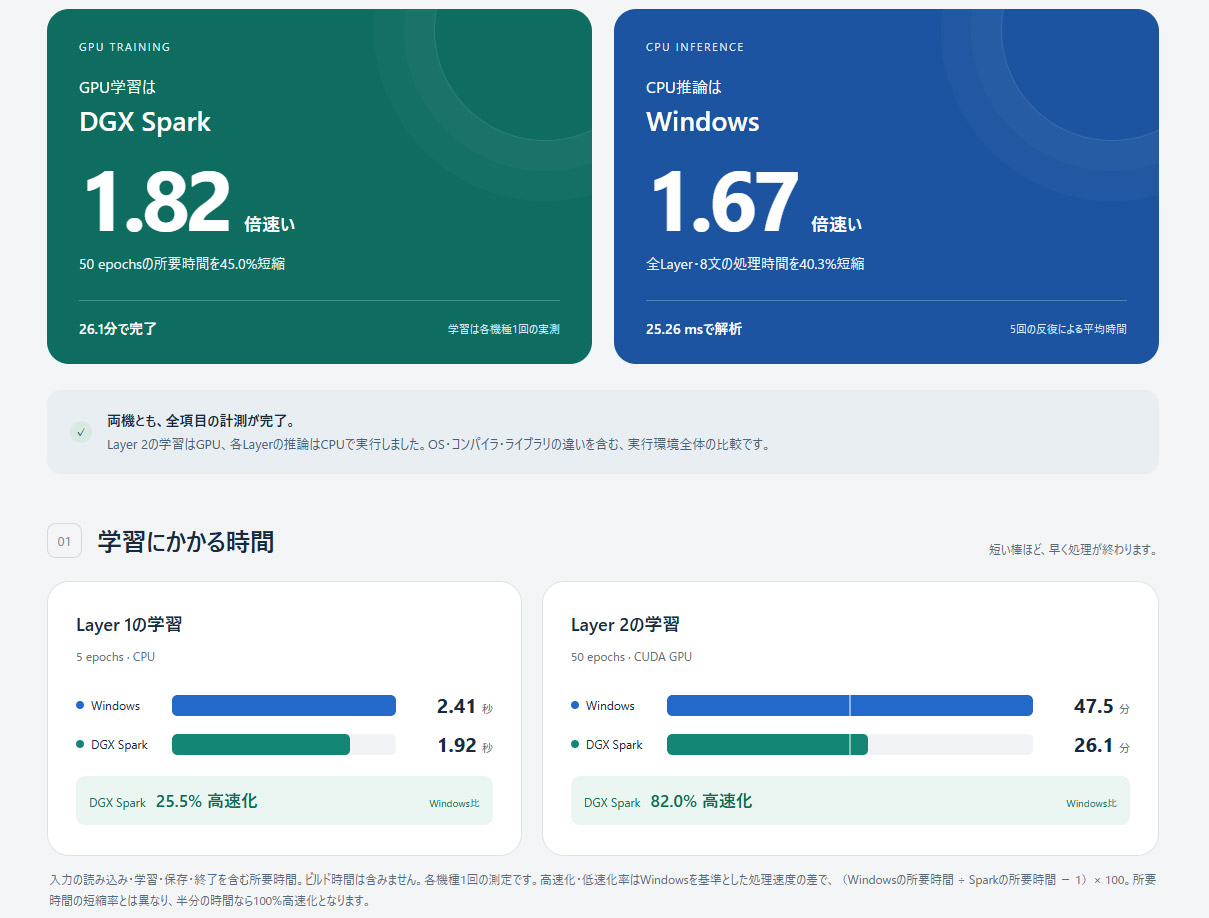Click the "5回の反復による平均時間" note
Screen dimensions: 1209x918
(x=1068, y=329)
